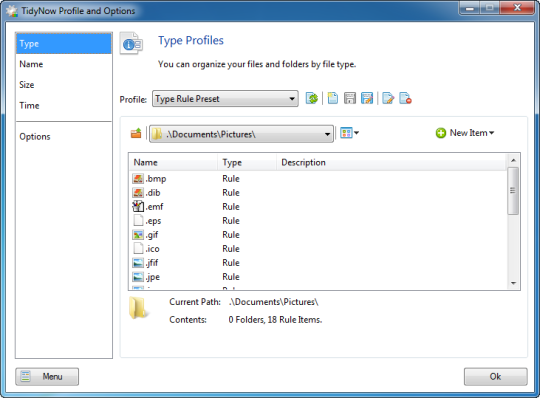The width and height of the screenshot is (540, 398).
Task: Confirm with the Ok button
Action: pyautogui.click(x=495, y=376)
